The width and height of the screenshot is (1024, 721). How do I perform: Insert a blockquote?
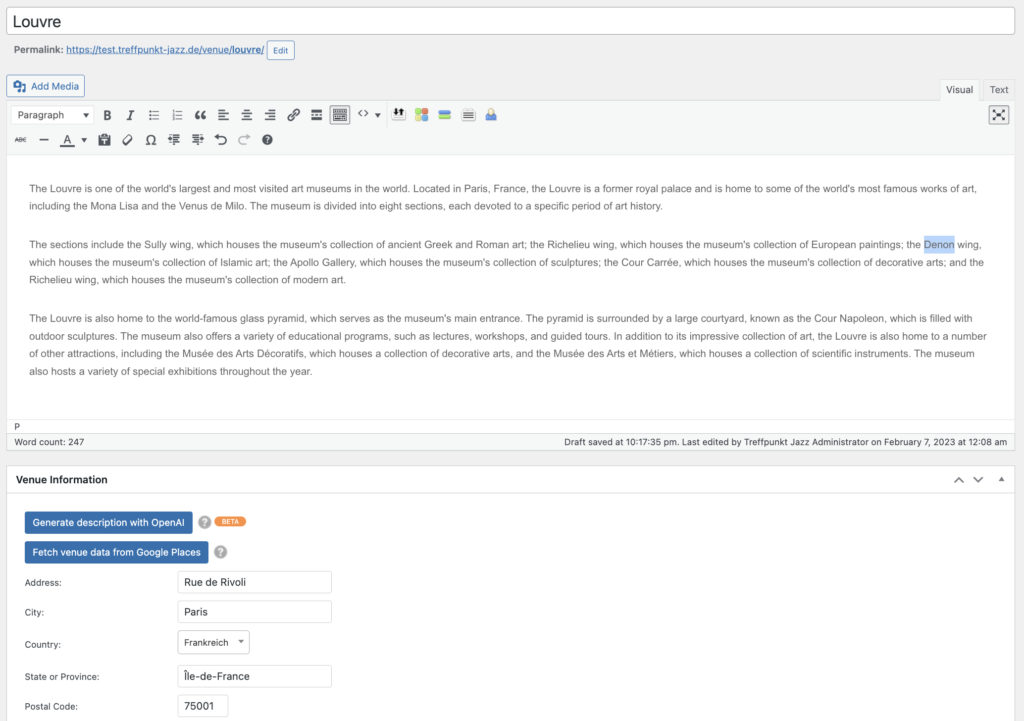[200, 114]
